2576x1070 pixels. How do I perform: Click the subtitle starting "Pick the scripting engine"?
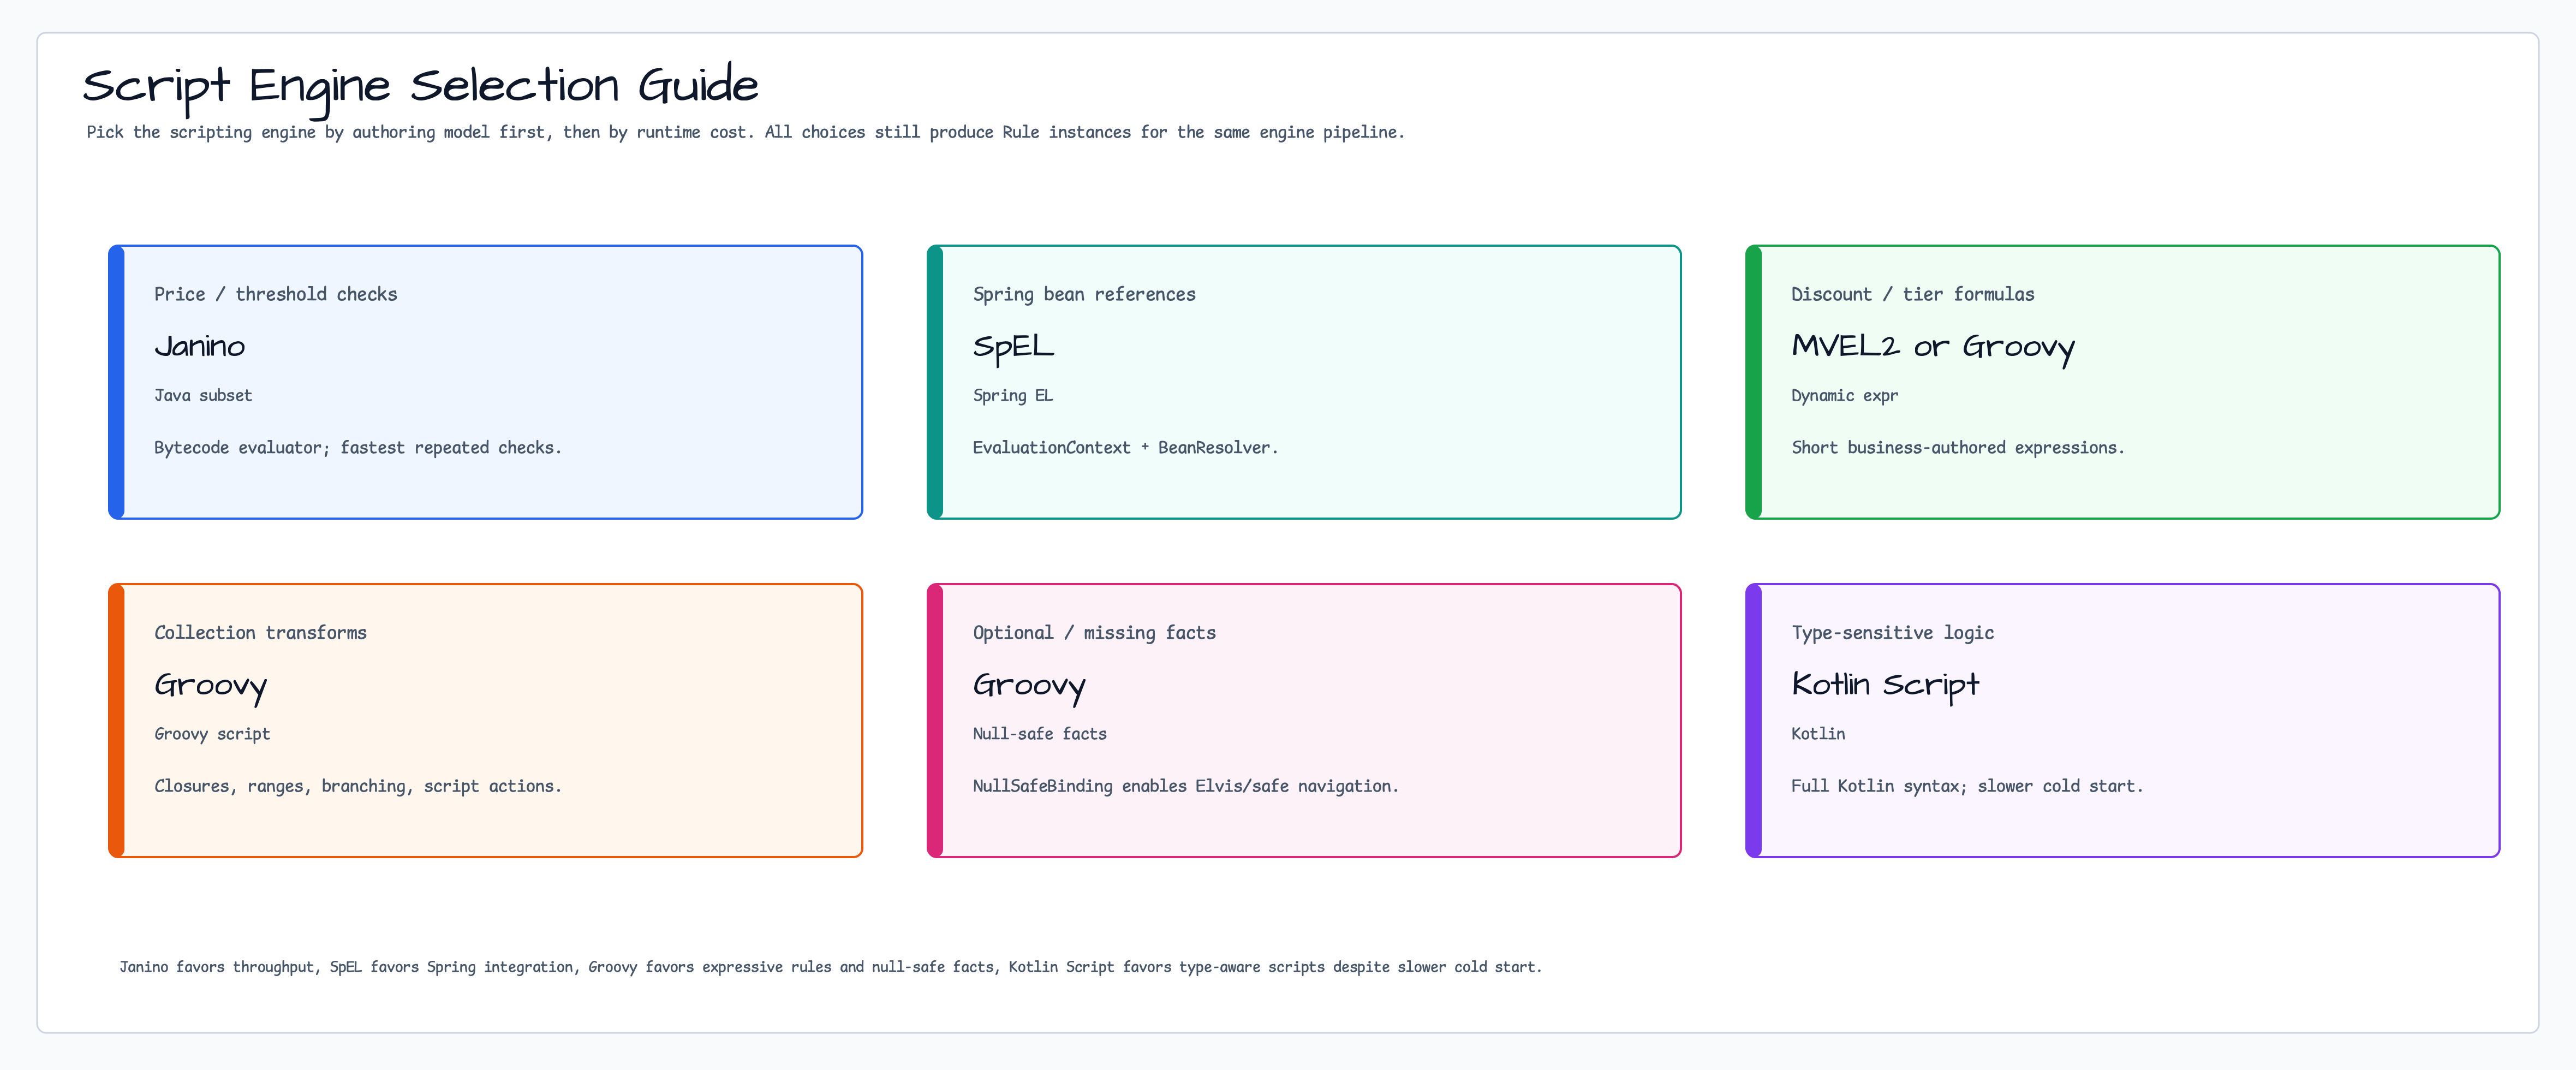pyautogui.click(x=745, y=132)
